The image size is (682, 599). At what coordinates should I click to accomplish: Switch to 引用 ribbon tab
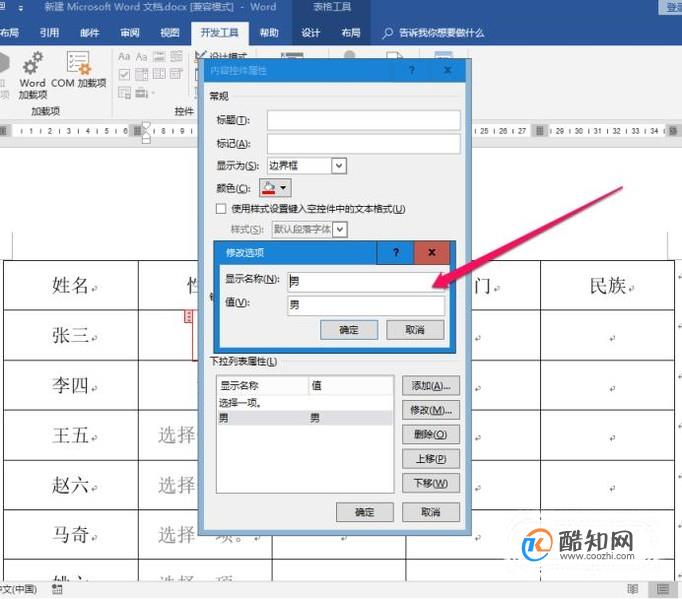(x=49, y=33)
